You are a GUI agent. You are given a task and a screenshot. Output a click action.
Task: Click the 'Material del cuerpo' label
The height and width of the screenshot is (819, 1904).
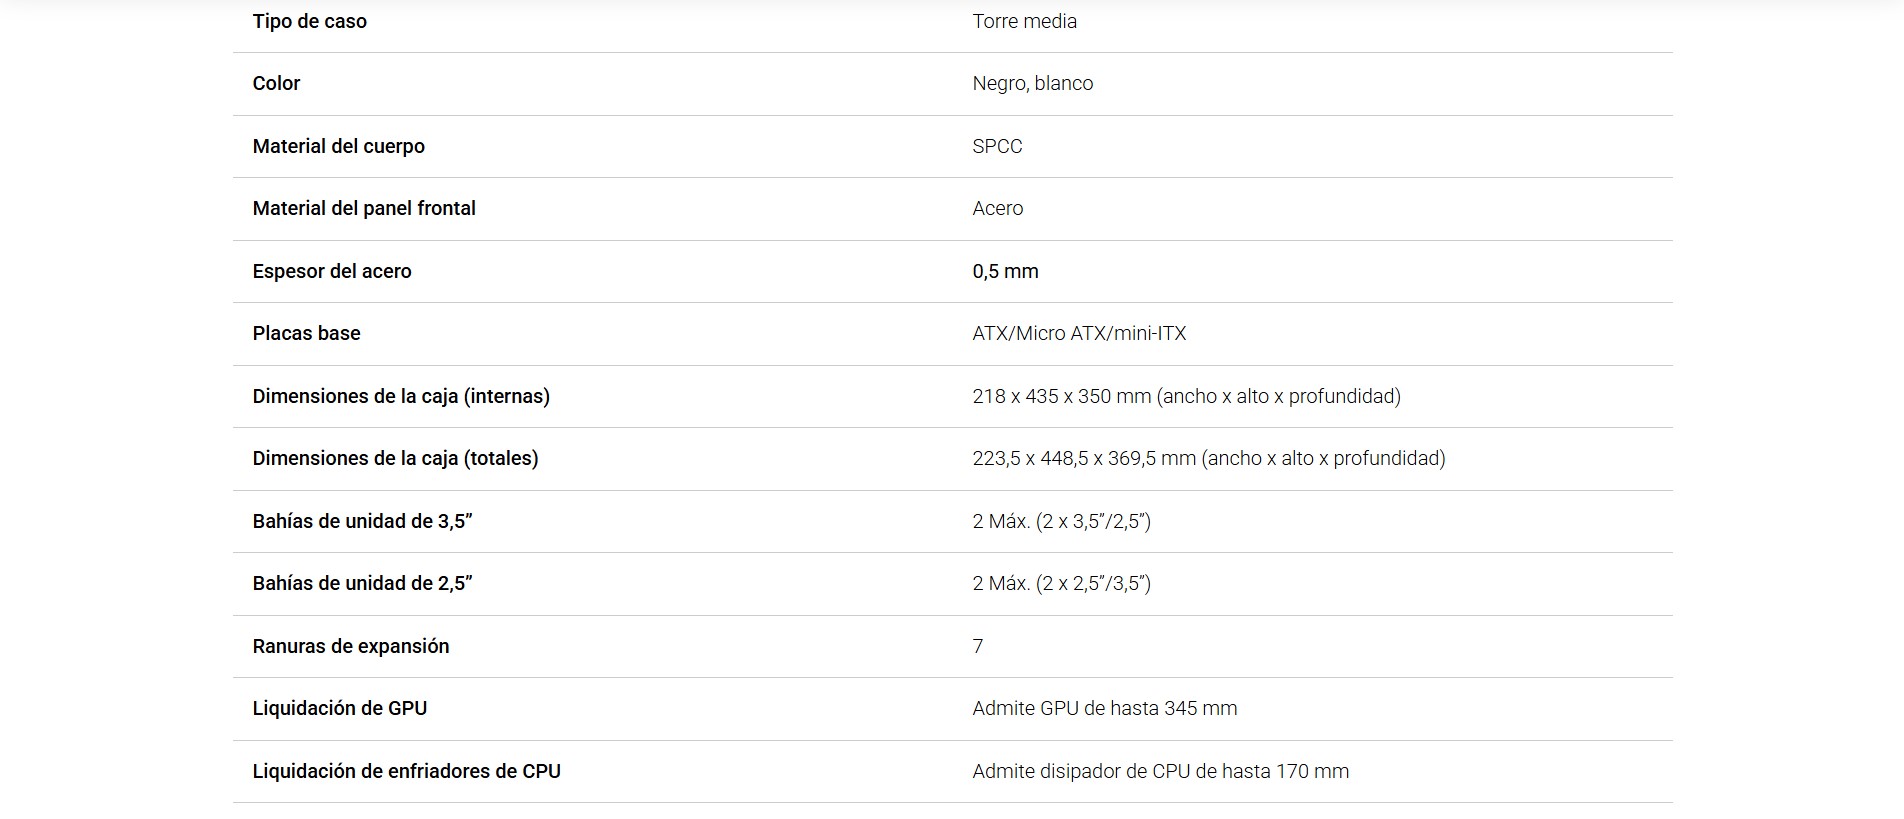(338, 146)
